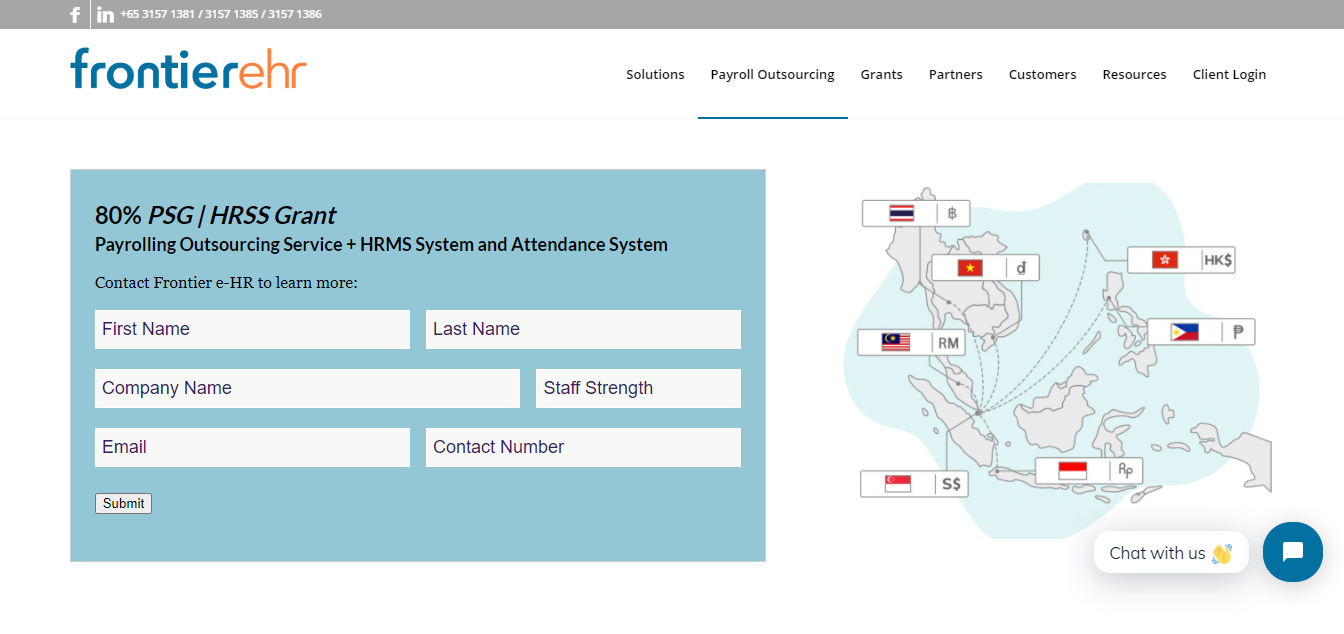Click 'Contact Frontier e-HR to learn more:' text
1344x634 pixels.
click(226, 283)
